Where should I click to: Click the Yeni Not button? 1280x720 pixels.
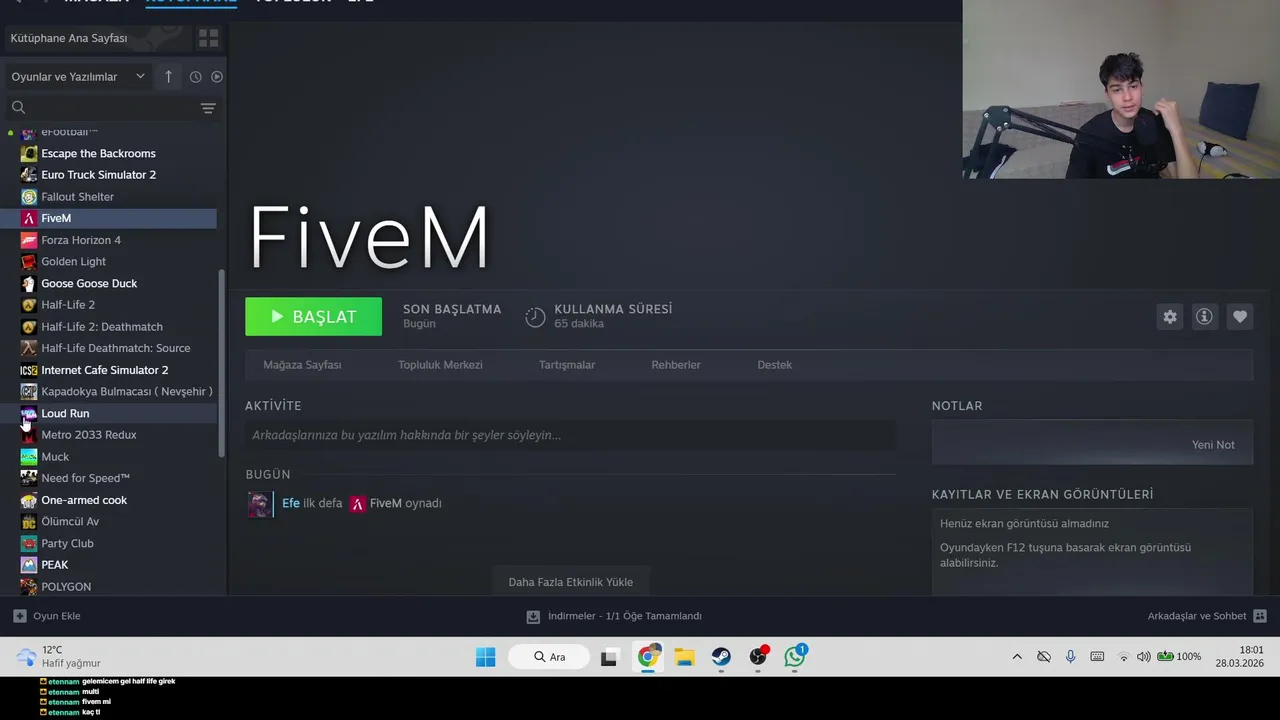click(1213, 445)
